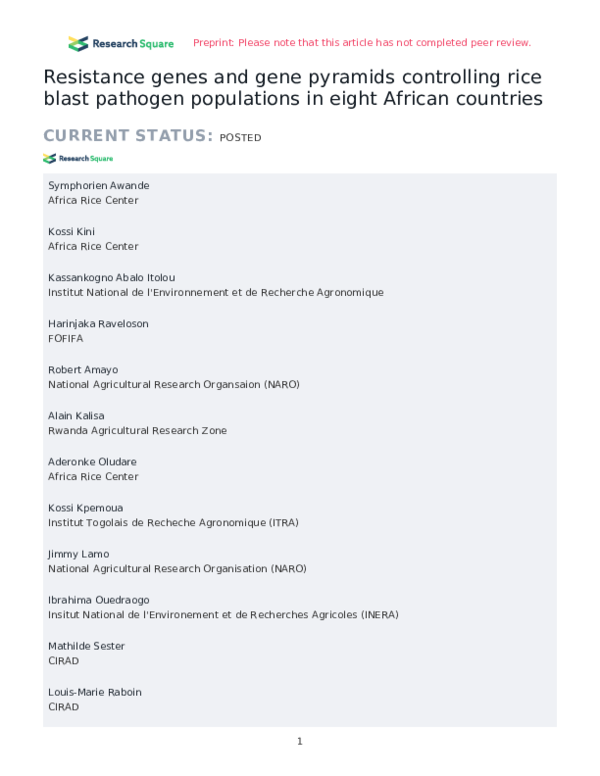This screenshot has height=776, width=600.
Task: Click author Kossi Kpemoua
Action: 84,508
